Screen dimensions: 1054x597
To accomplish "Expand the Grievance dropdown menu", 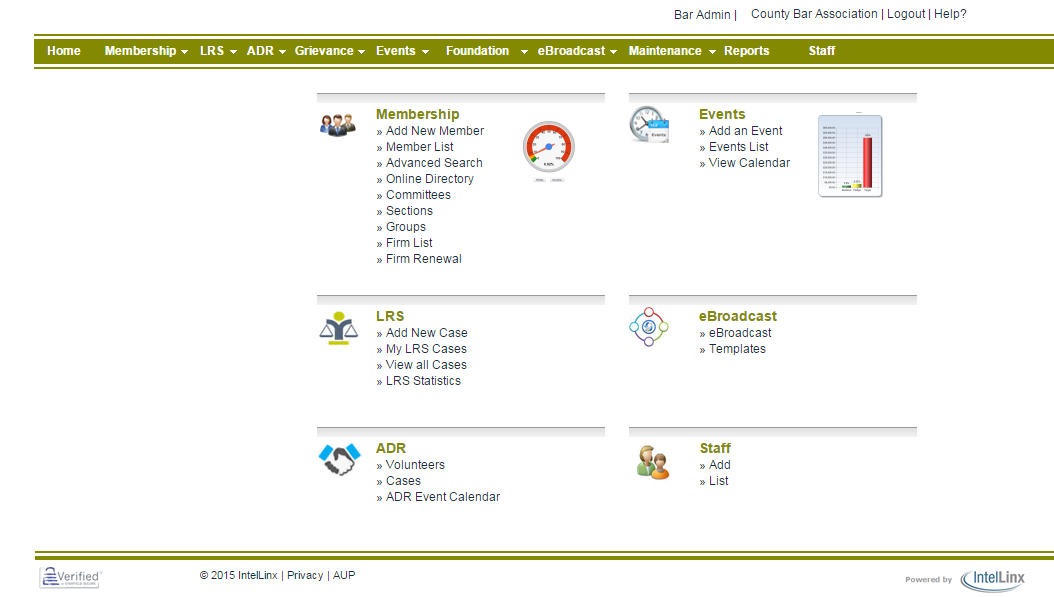I will (x=329, y=51).
